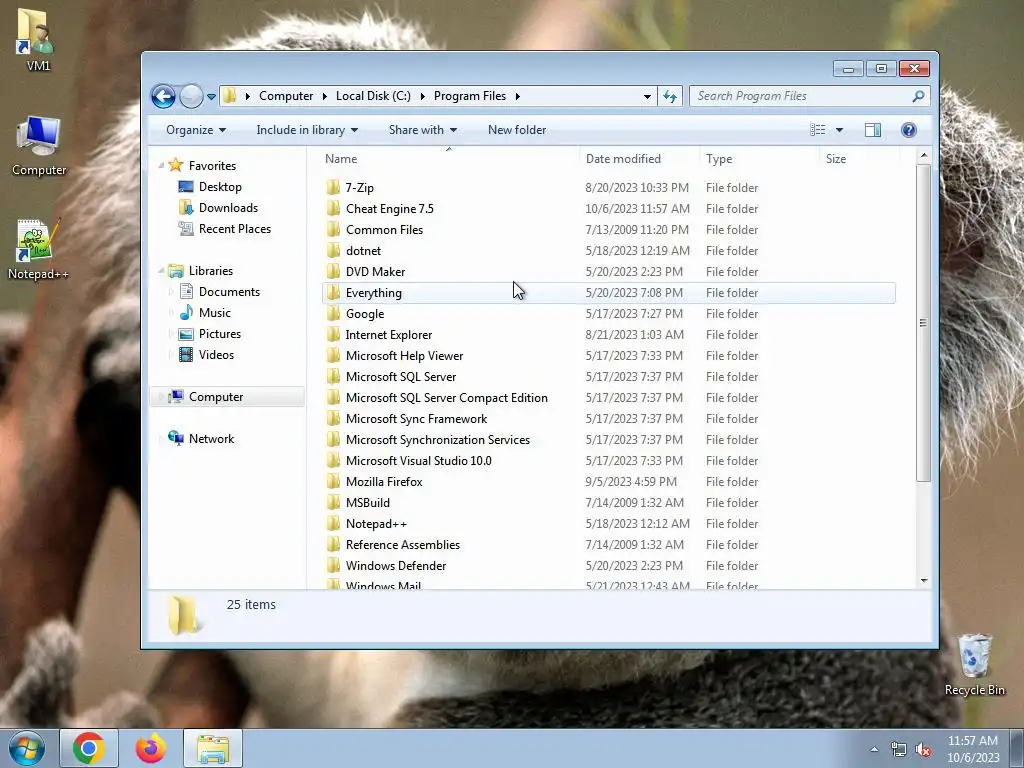Select the MSBuild folder name

pyautogui.click(x=368, y=502)
